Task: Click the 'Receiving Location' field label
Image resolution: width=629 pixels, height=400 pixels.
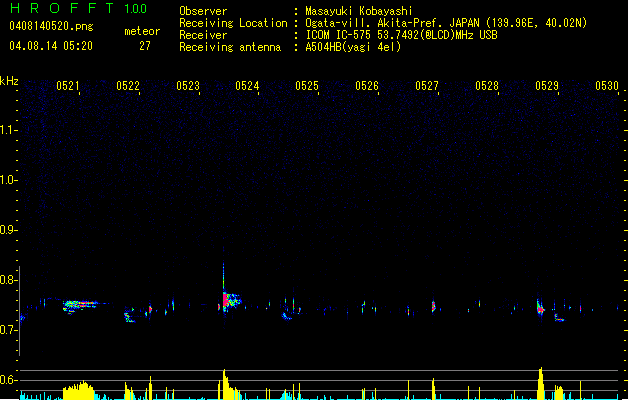Action: click(x=233, y=23)
